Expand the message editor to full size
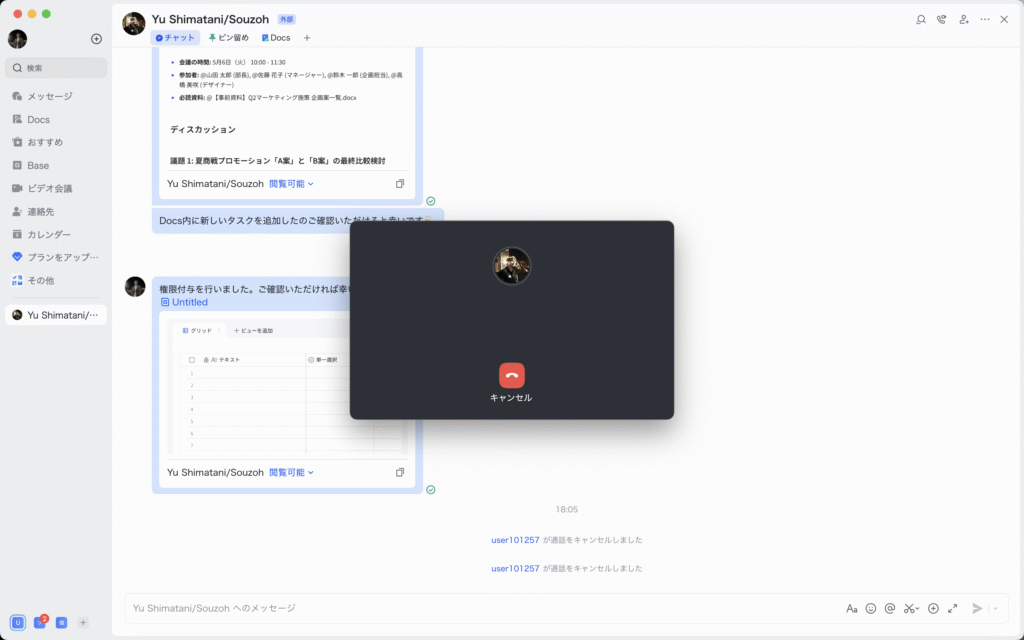 (x=952, y=608)
